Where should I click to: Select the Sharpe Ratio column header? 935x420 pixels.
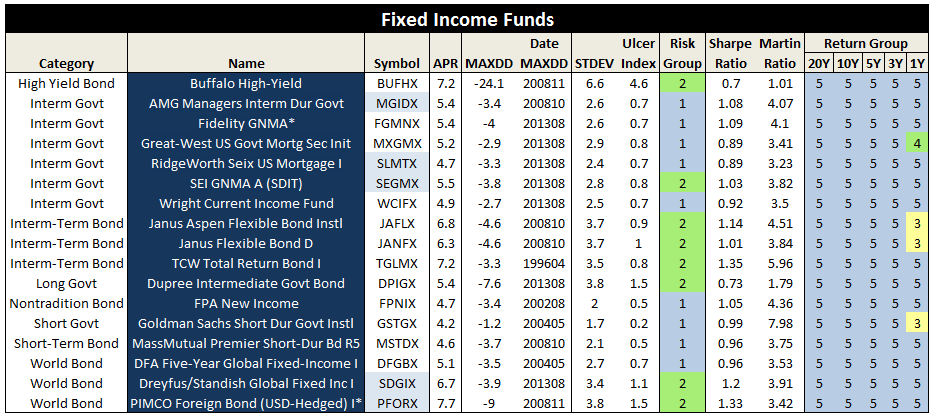pyautogui.click(x=730, y=53)
